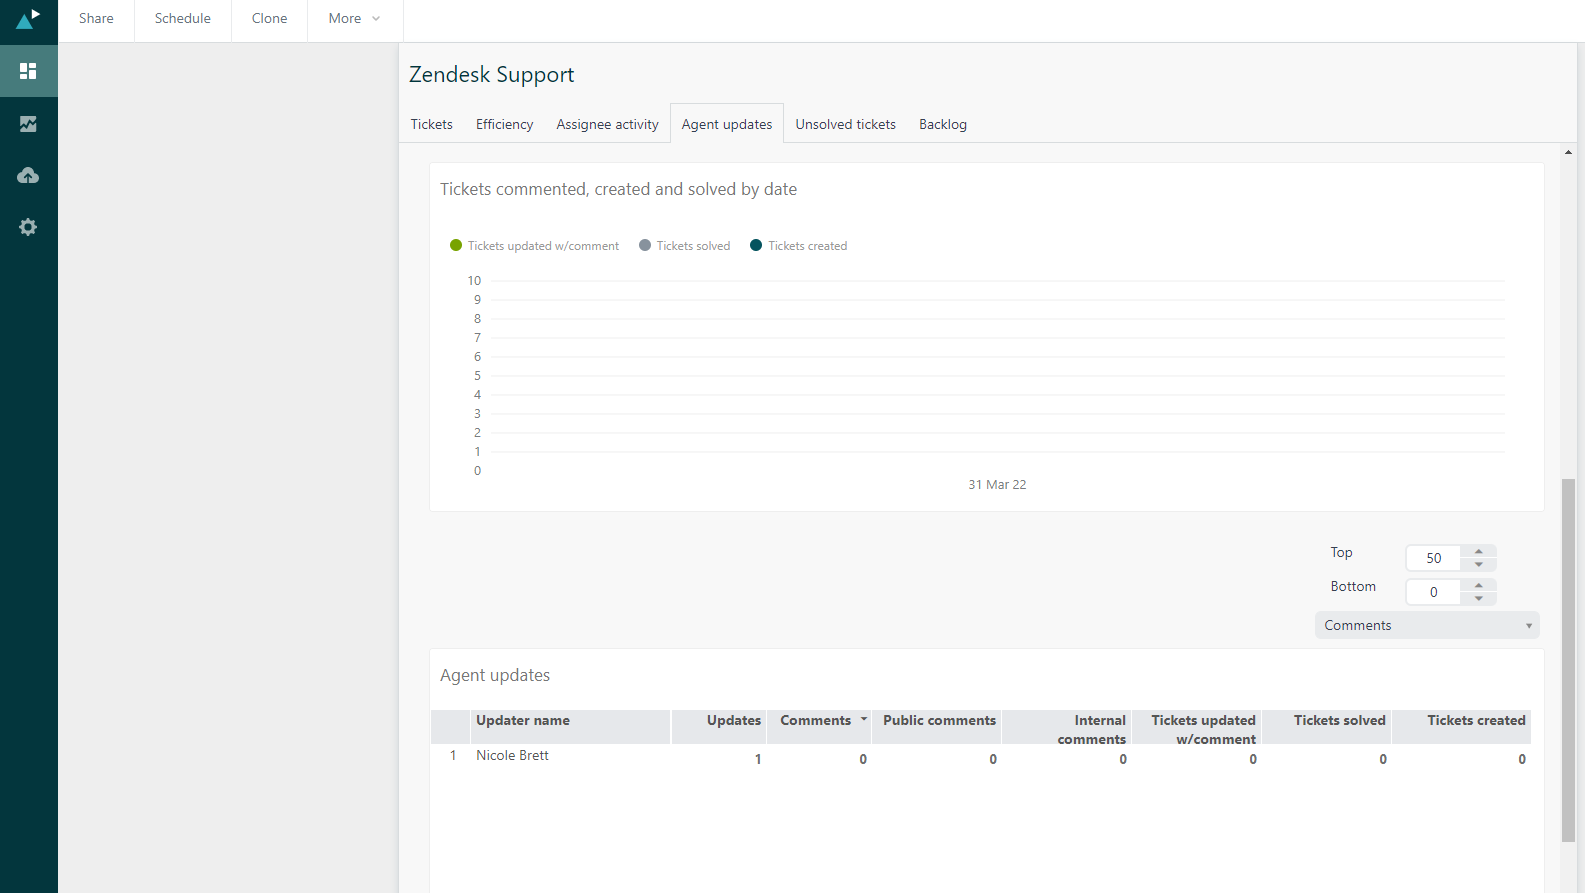Open the Zendesk Explore logo home
Viewport: 1585px width, 893px height.
point(28,19)
